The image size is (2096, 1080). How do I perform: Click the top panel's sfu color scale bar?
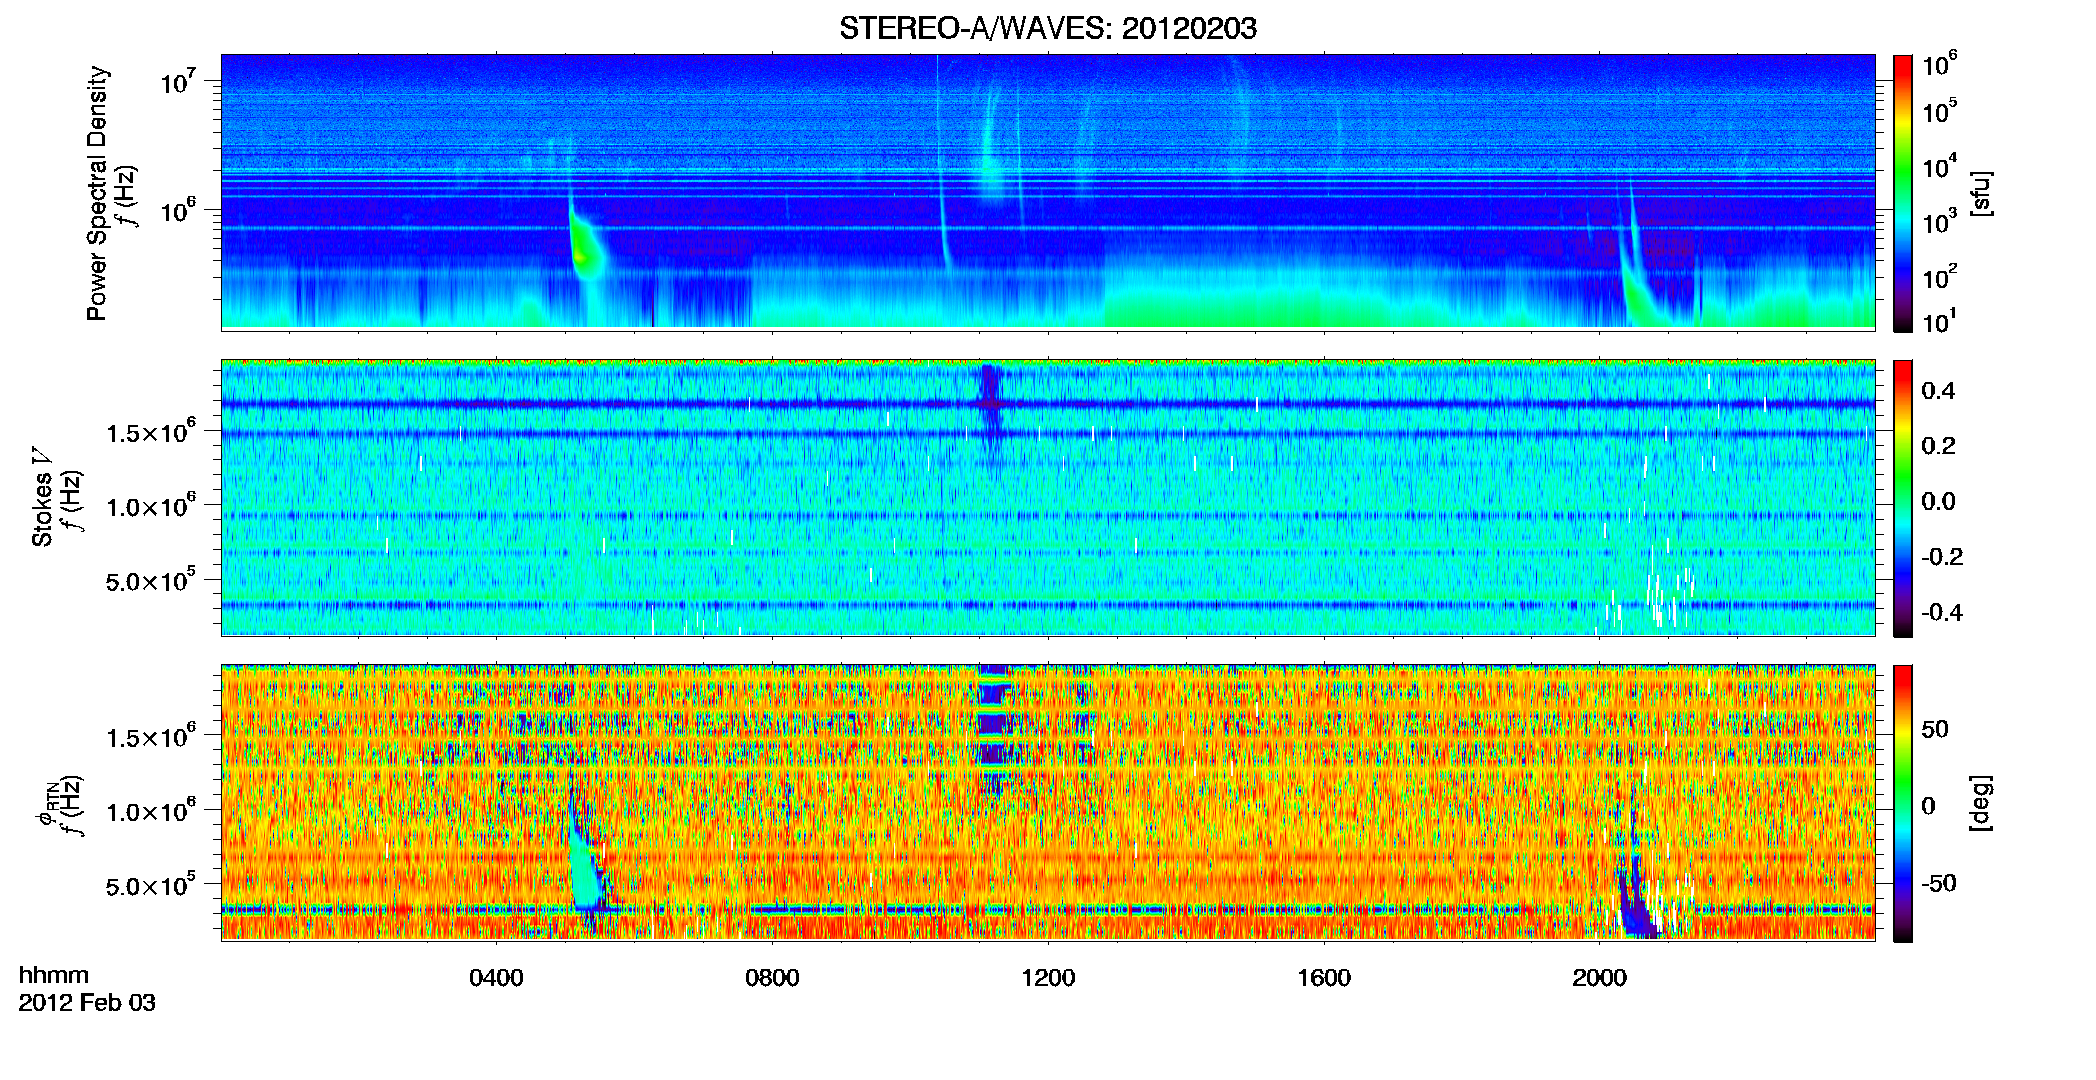[1902, 193]
